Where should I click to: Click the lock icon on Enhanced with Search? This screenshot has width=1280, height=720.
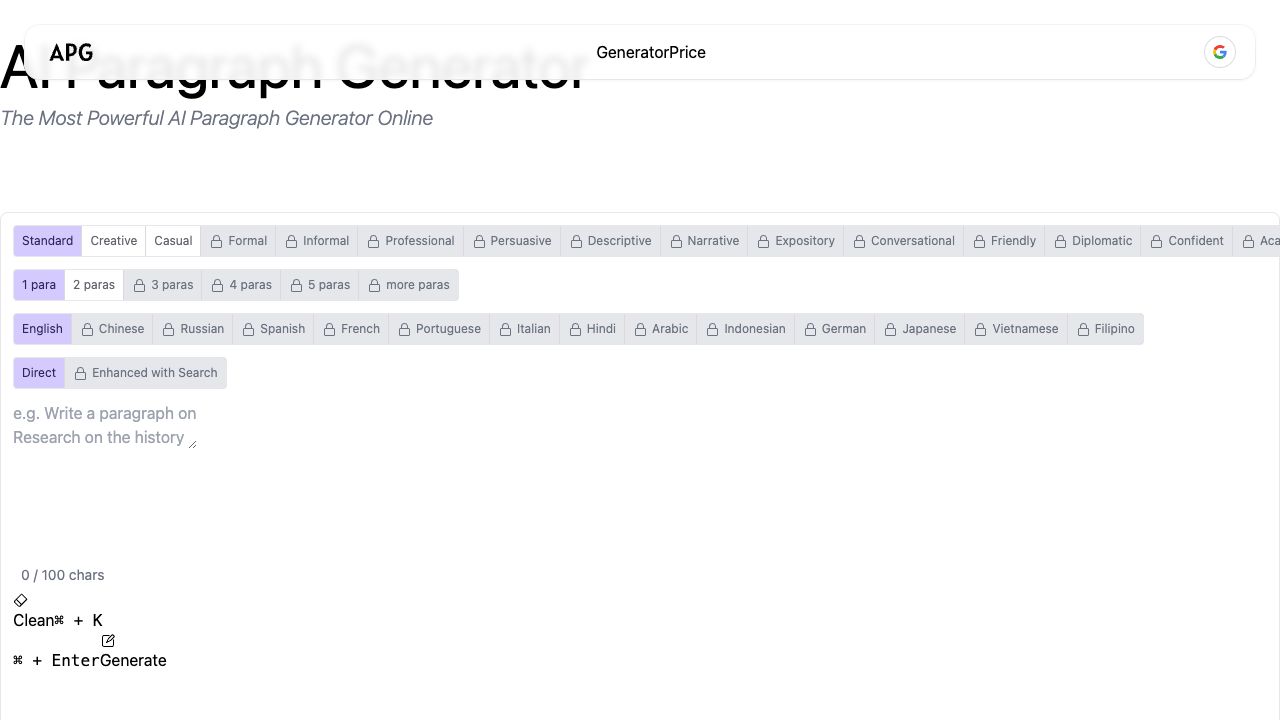point(82,372)
